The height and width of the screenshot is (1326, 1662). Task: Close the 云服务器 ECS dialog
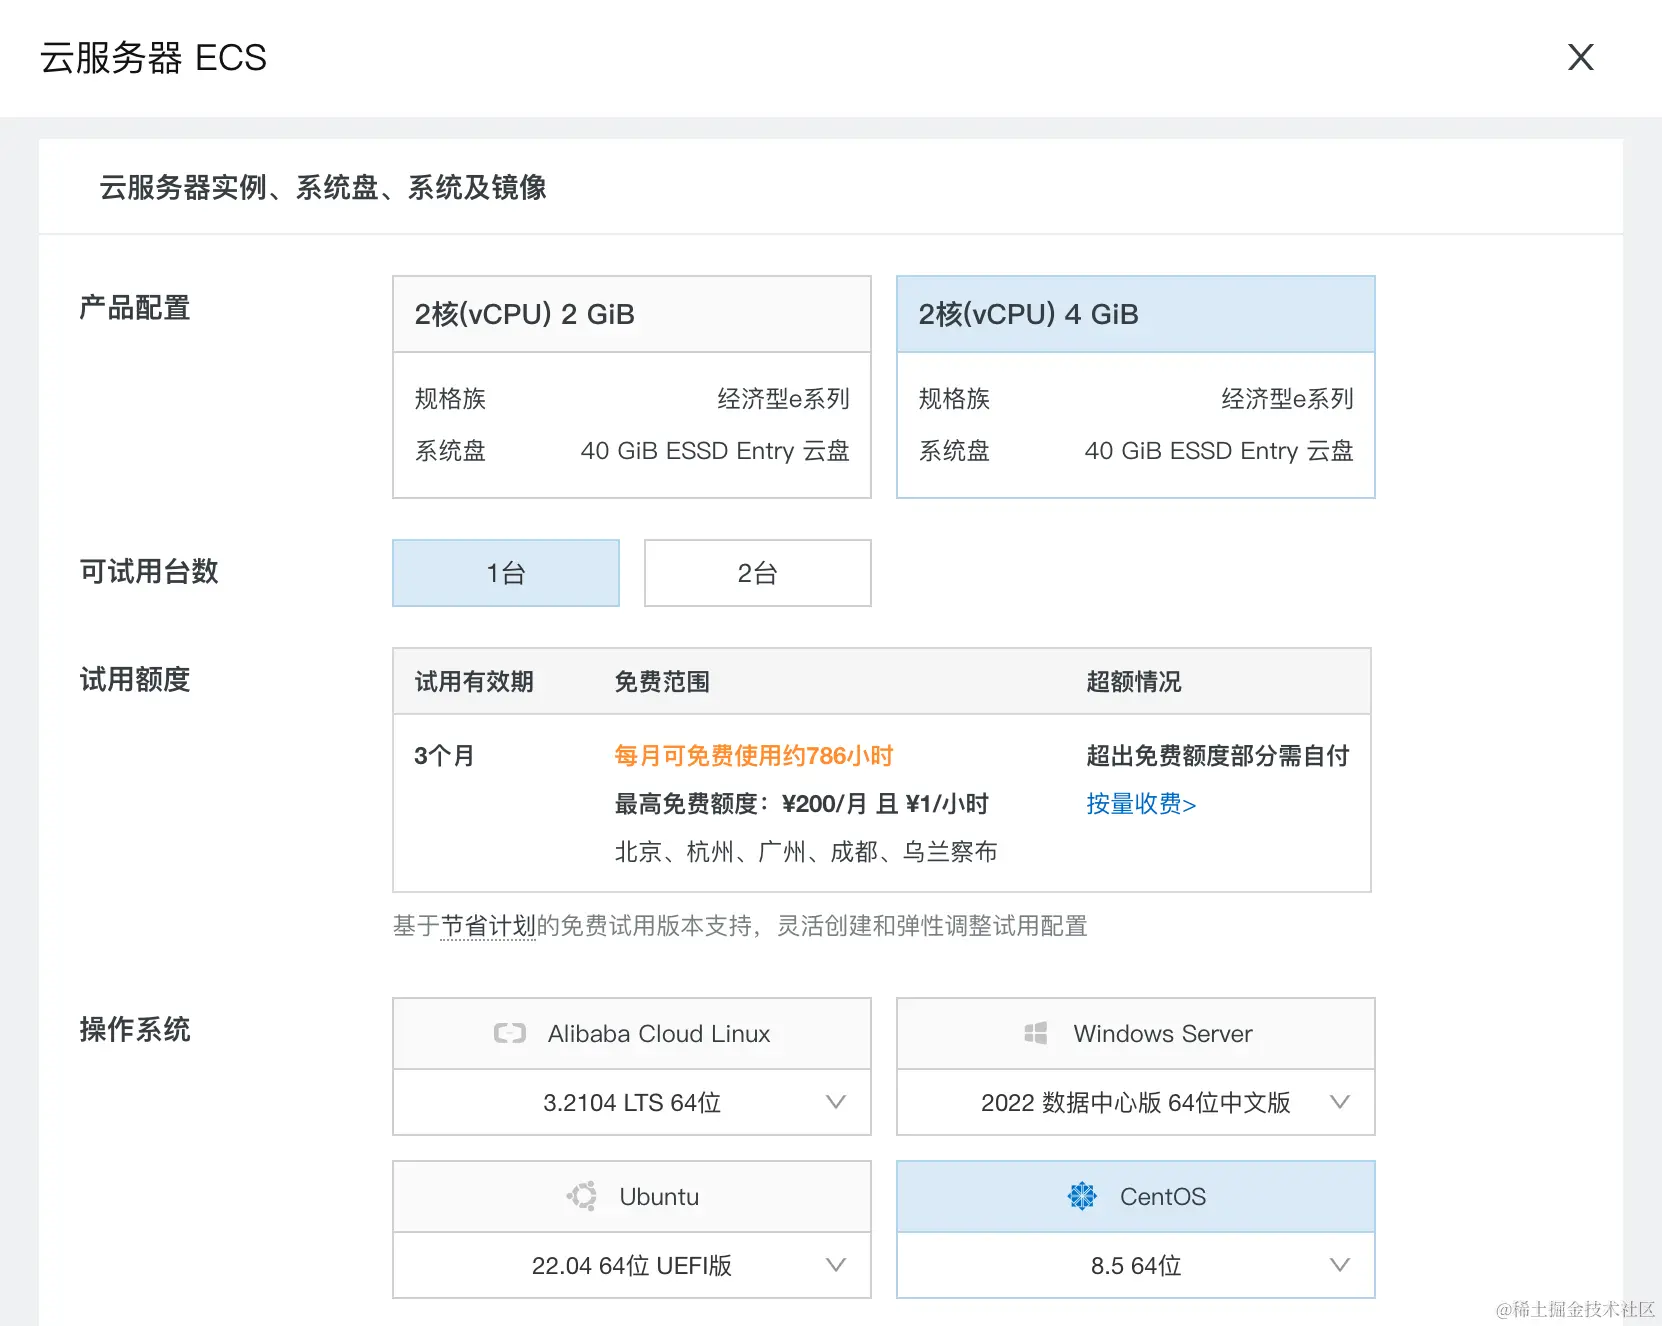point(1580,57)
